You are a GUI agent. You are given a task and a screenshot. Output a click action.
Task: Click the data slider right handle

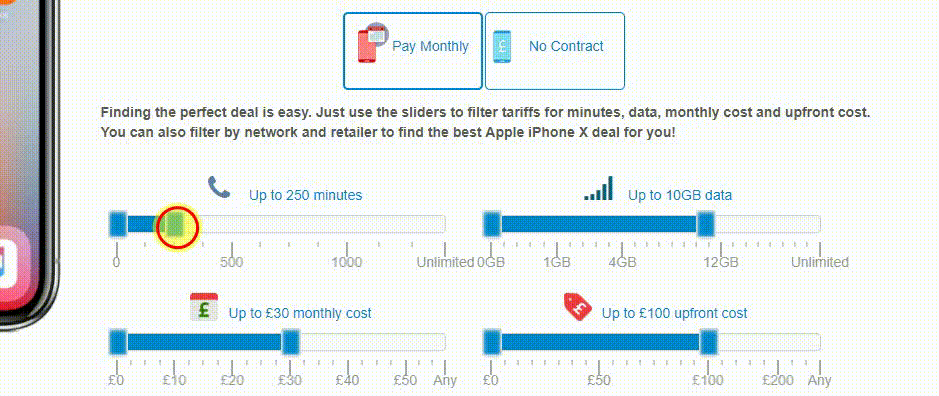click(x=706, y=224)
